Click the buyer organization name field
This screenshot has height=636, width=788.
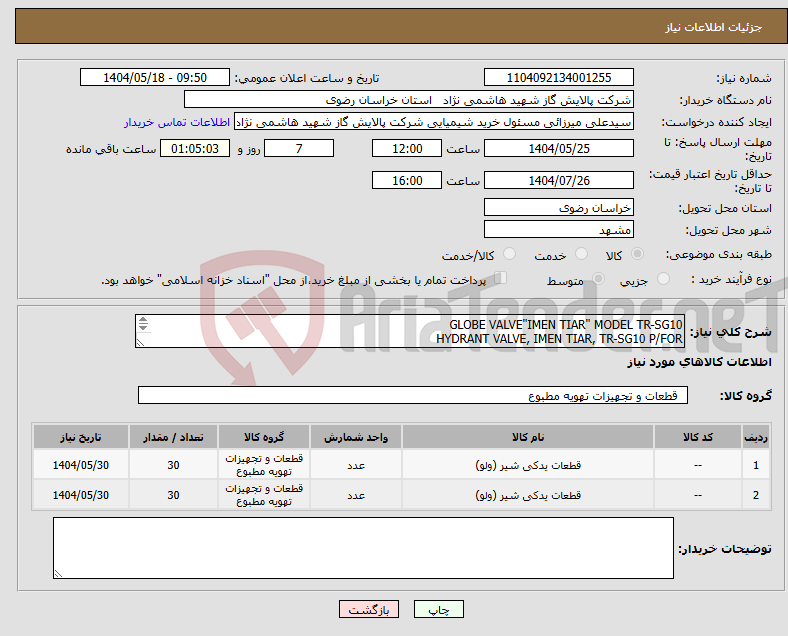[409, 99]
